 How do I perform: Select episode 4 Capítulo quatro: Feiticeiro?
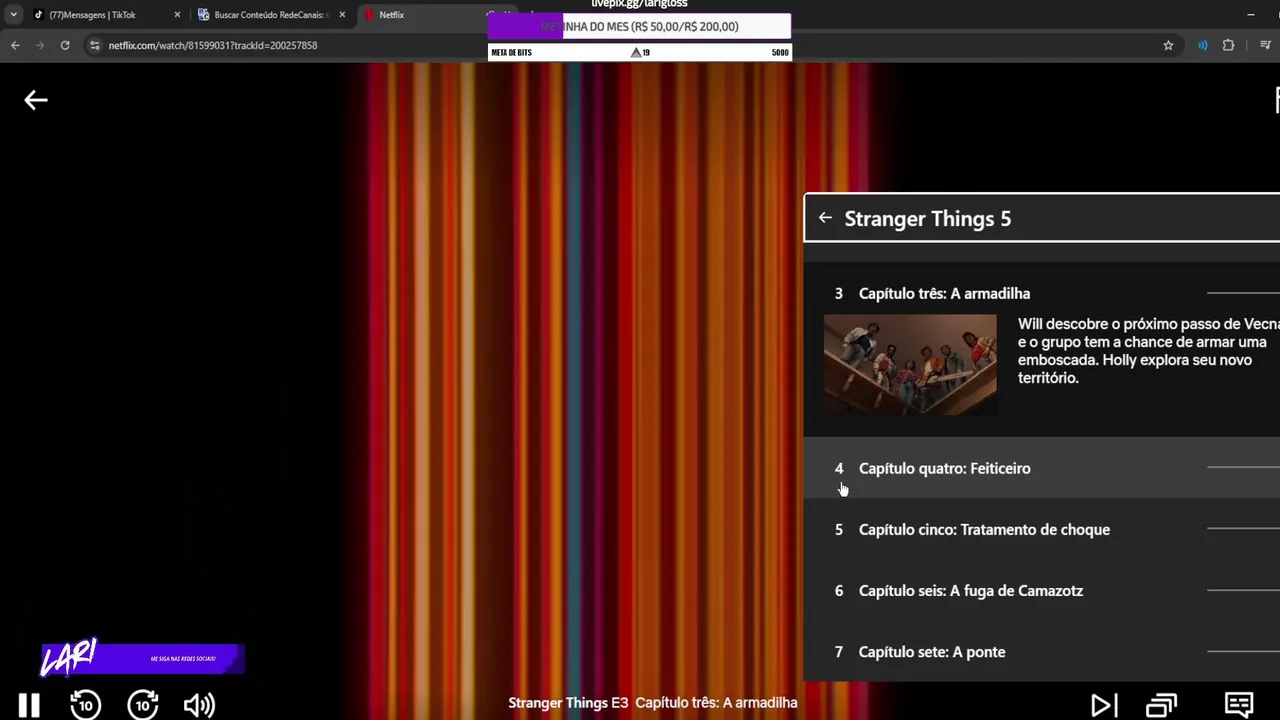pyautogui.click(x=1041, y=468)
